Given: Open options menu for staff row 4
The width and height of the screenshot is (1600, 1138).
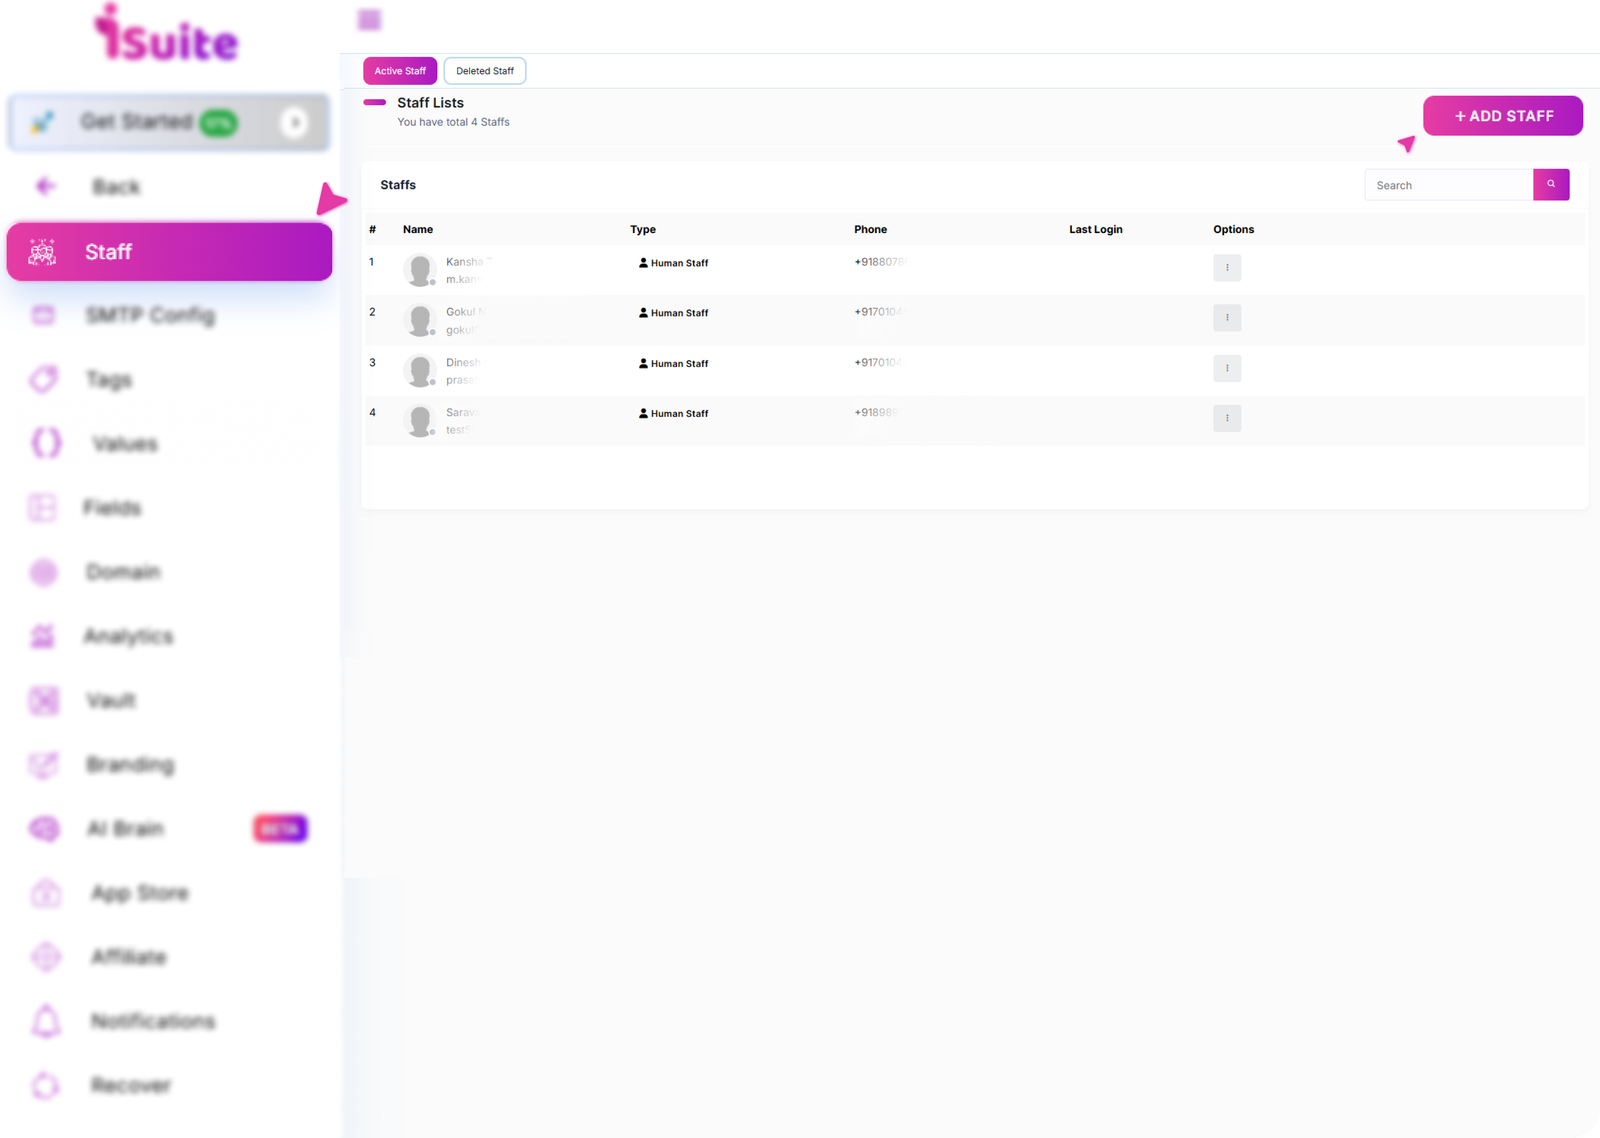Looking at the screenshot, I should pyautogui.click(x=1227, y=418).
